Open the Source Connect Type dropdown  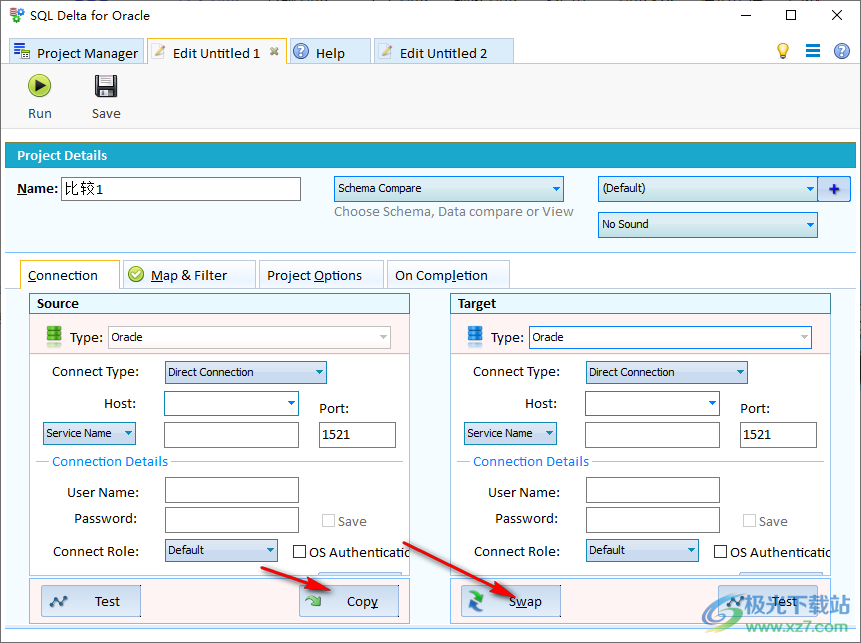[x=245, y=372]
